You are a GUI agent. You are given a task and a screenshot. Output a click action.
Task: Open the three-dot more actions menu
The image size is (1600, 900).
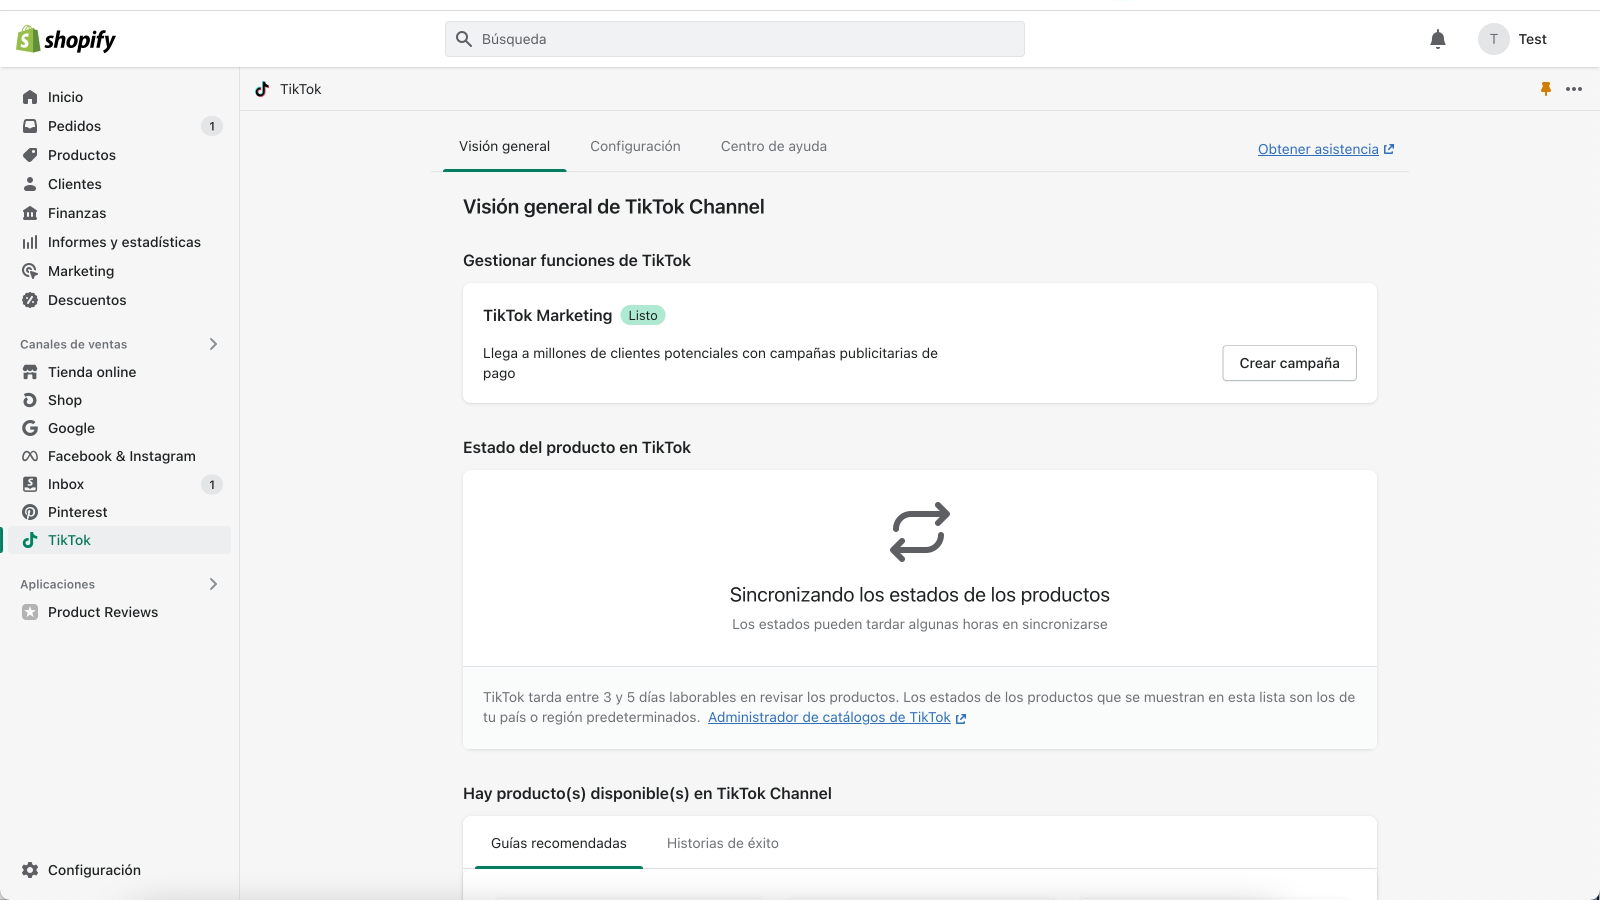[x=1574, y=89]
